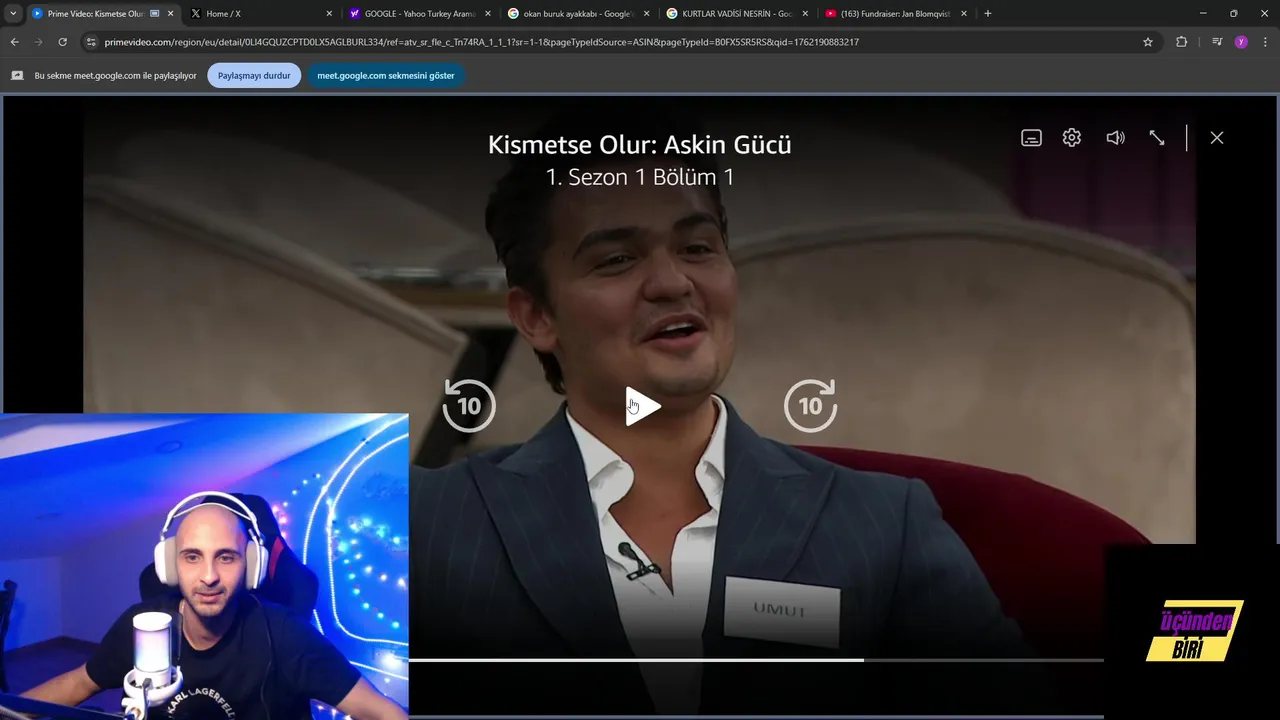Screen dimensions: 1280x720
Task: Click the primevideo.com address bar
Action: (482, 42)
